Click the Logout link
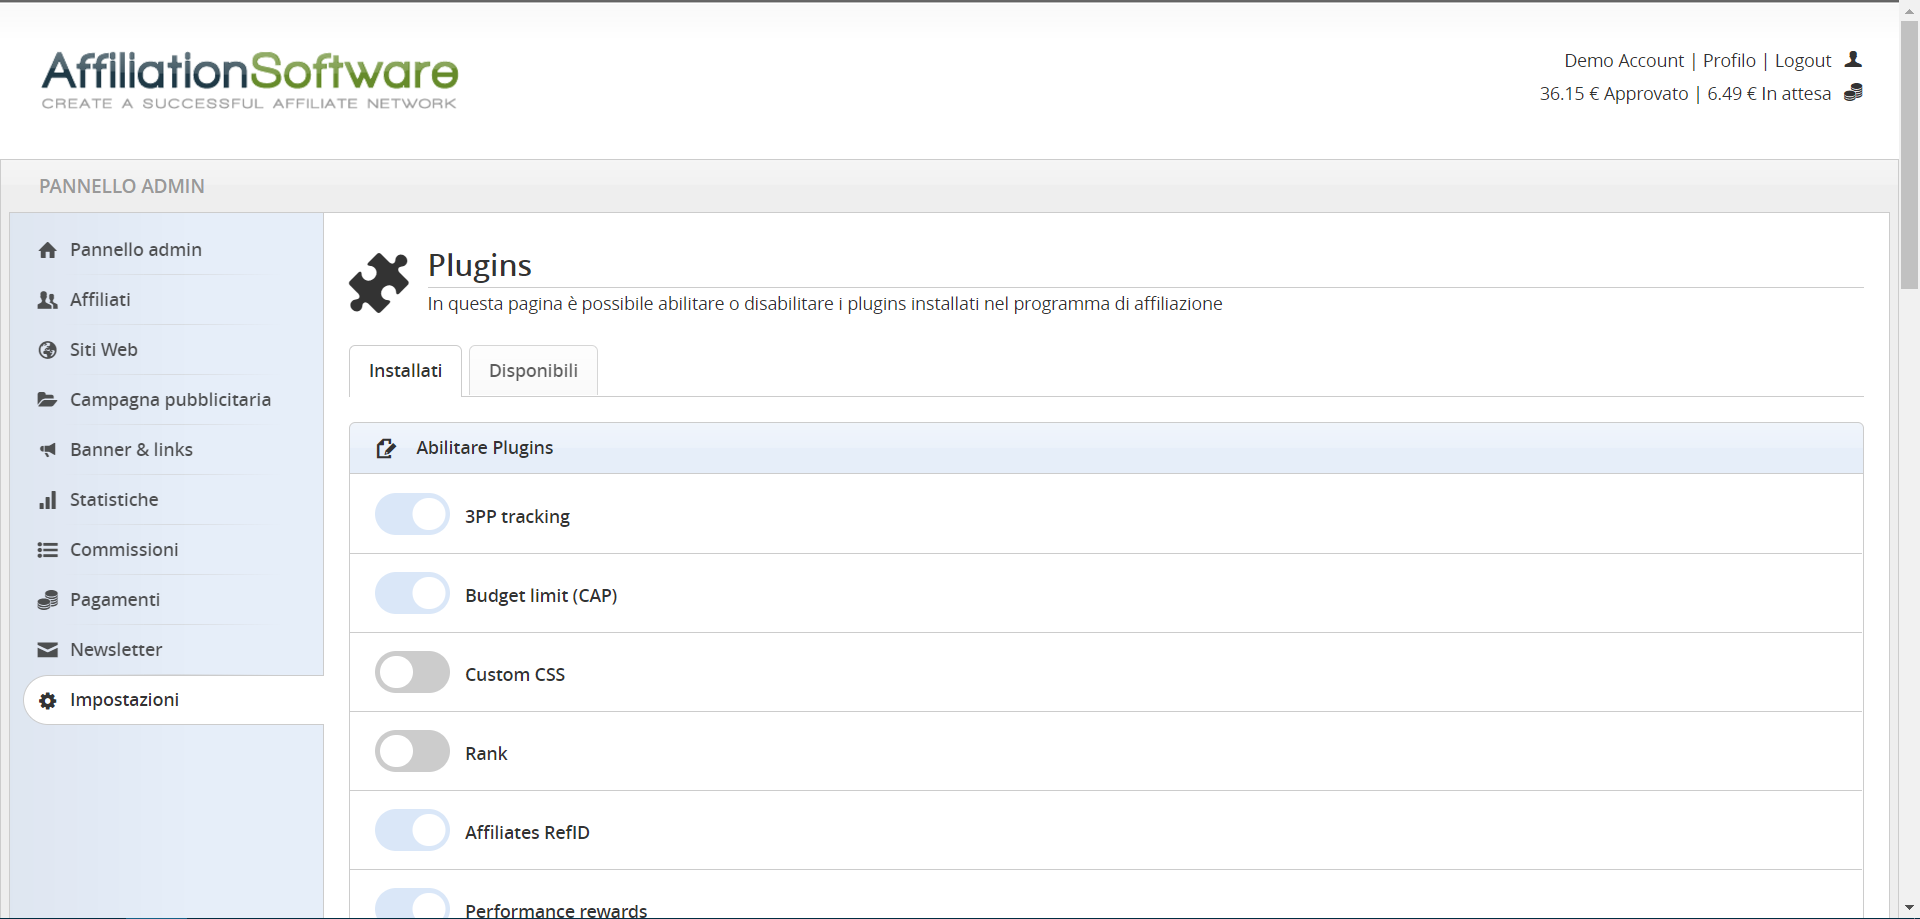The width and height of the screenshot is (1920, 919). tap(1803, 61)
